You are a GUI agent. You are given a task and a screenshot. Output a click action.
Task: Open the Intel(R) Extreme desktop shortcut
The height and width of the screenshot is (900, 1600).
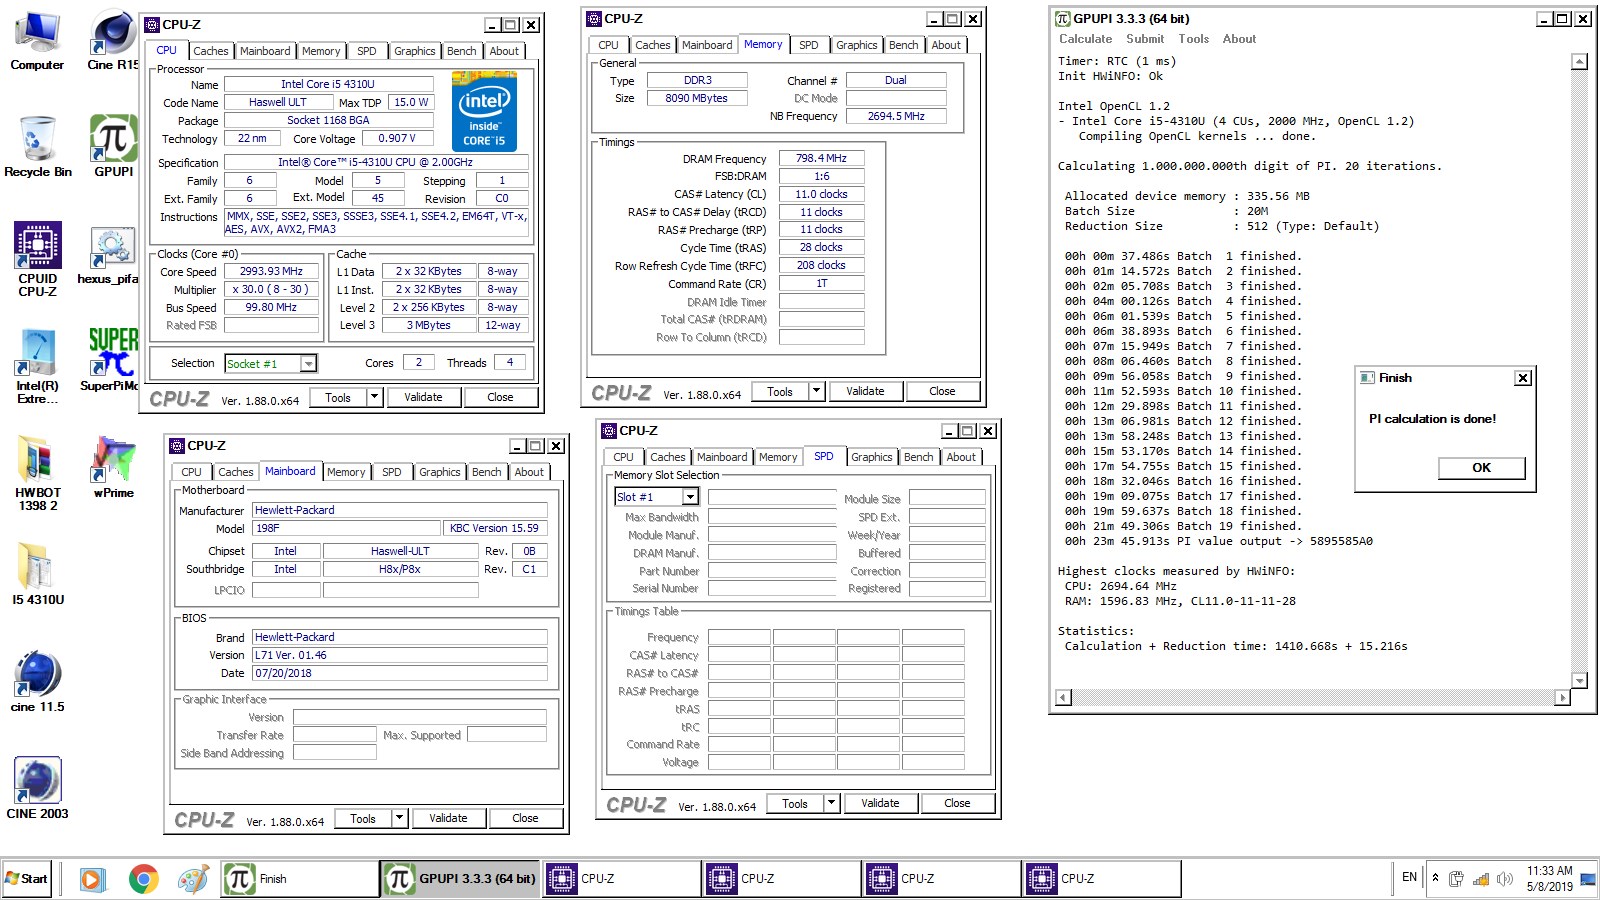37,367
